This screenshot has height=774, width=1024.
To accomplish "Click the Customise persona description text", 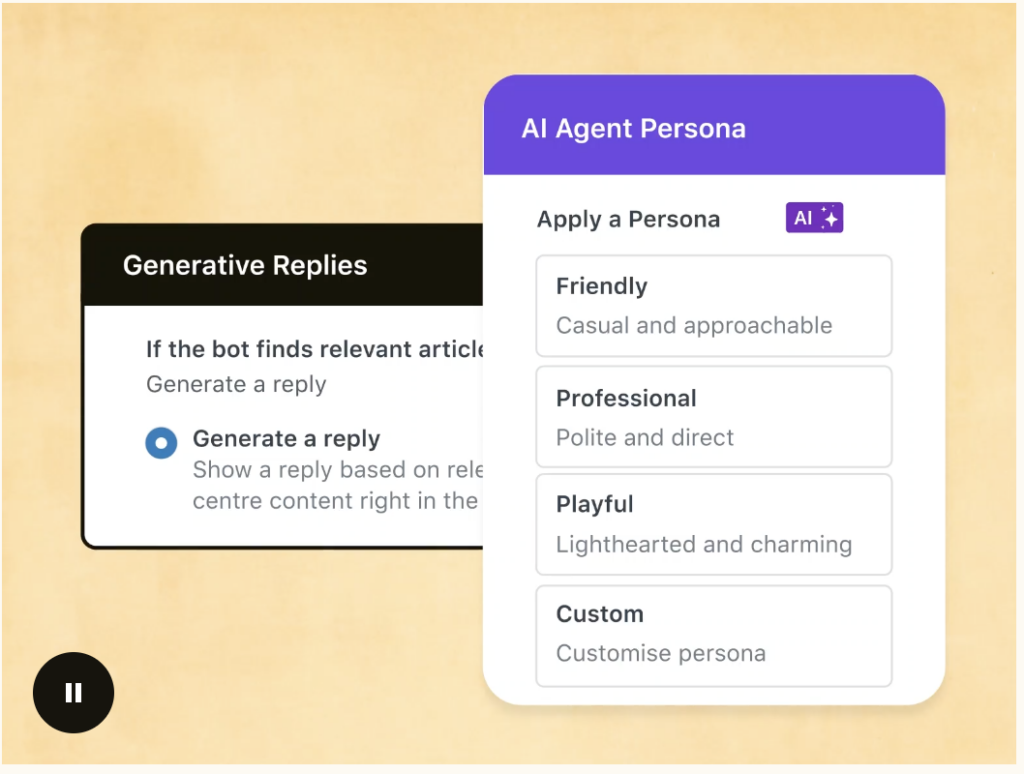I will [x=661, y=653].
